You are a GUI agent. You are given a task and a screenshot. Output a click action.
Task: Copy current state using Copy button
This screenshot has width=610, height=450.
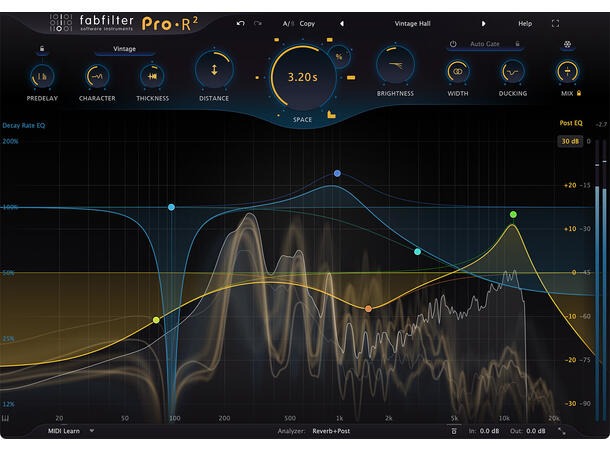[307, 24]
